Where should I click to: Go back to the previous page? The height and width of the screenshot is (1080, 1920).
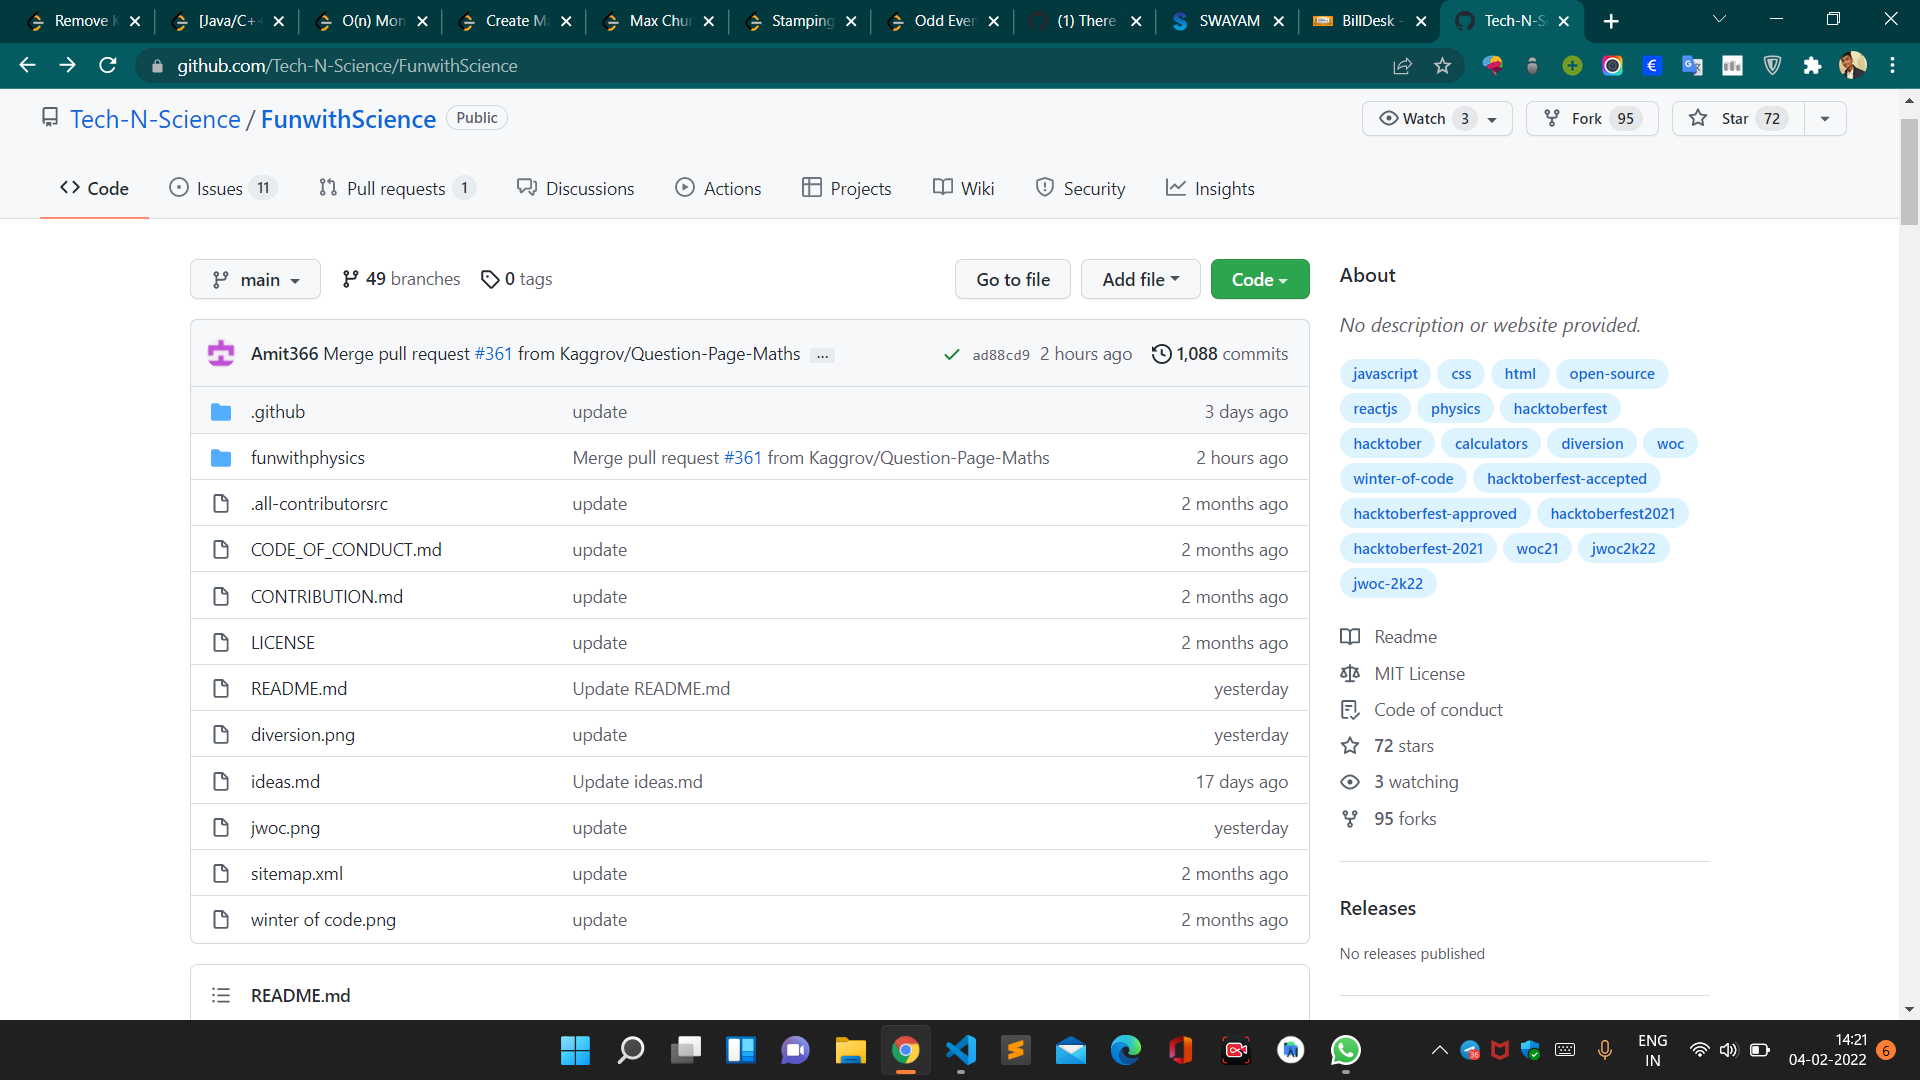(x=27, y=66)
